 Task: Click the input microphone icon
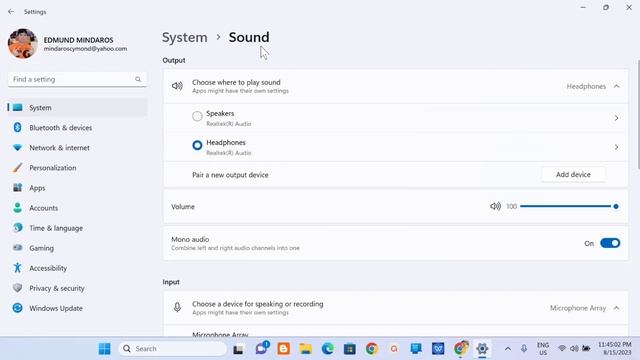(177, 307)
